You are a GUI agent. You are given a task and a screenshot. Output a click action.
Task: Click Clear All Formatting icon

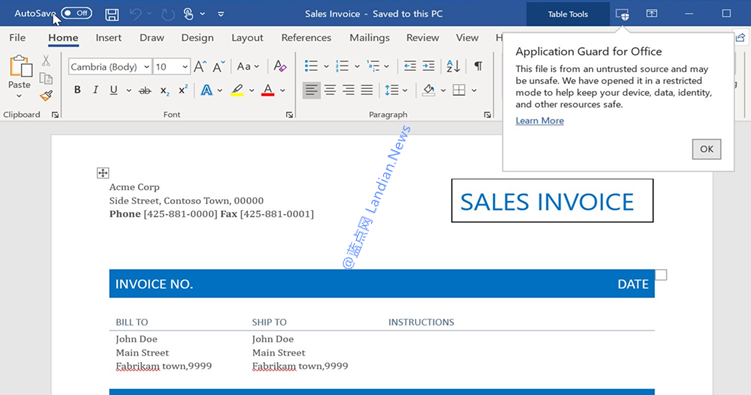pyautogui.click(x=280, y=66)
